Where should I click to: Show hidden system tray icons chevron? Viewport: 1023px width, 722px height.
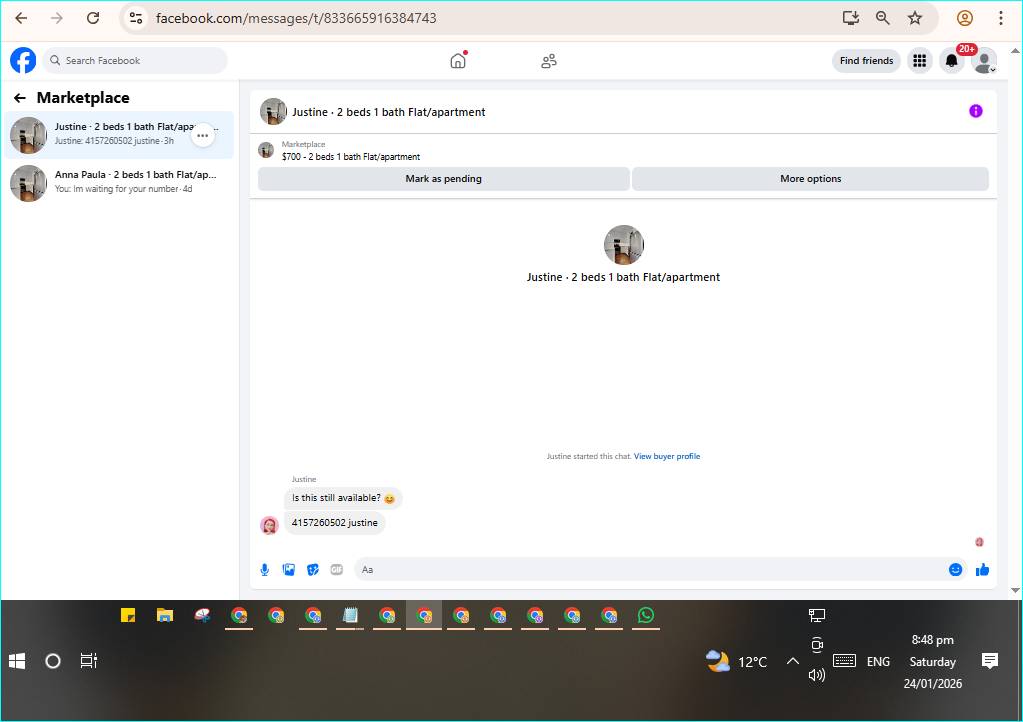coord(792,661)
